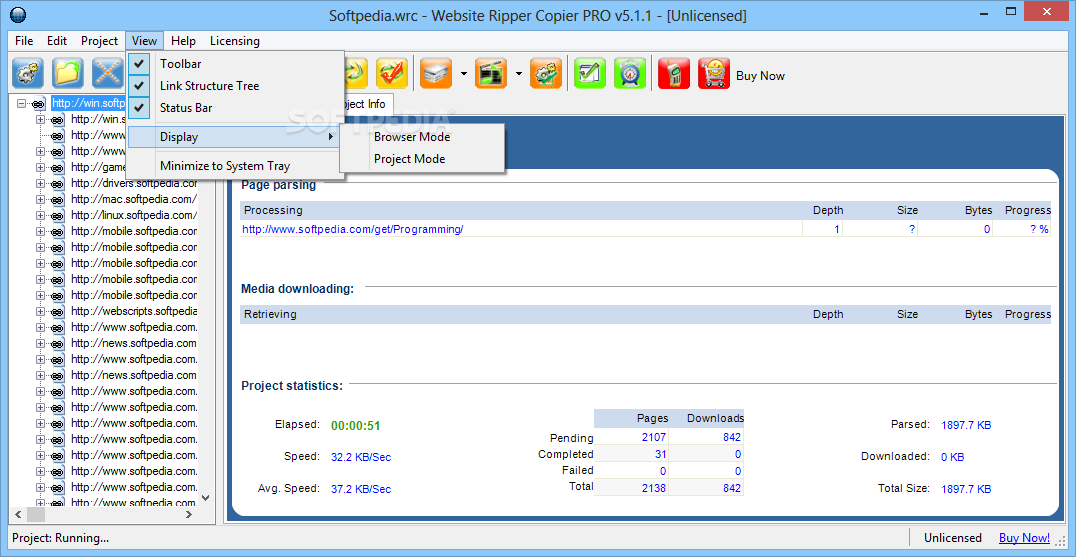
Task: Click the red mobile phone toolbar icon
Action: click(x=673, y=73)
